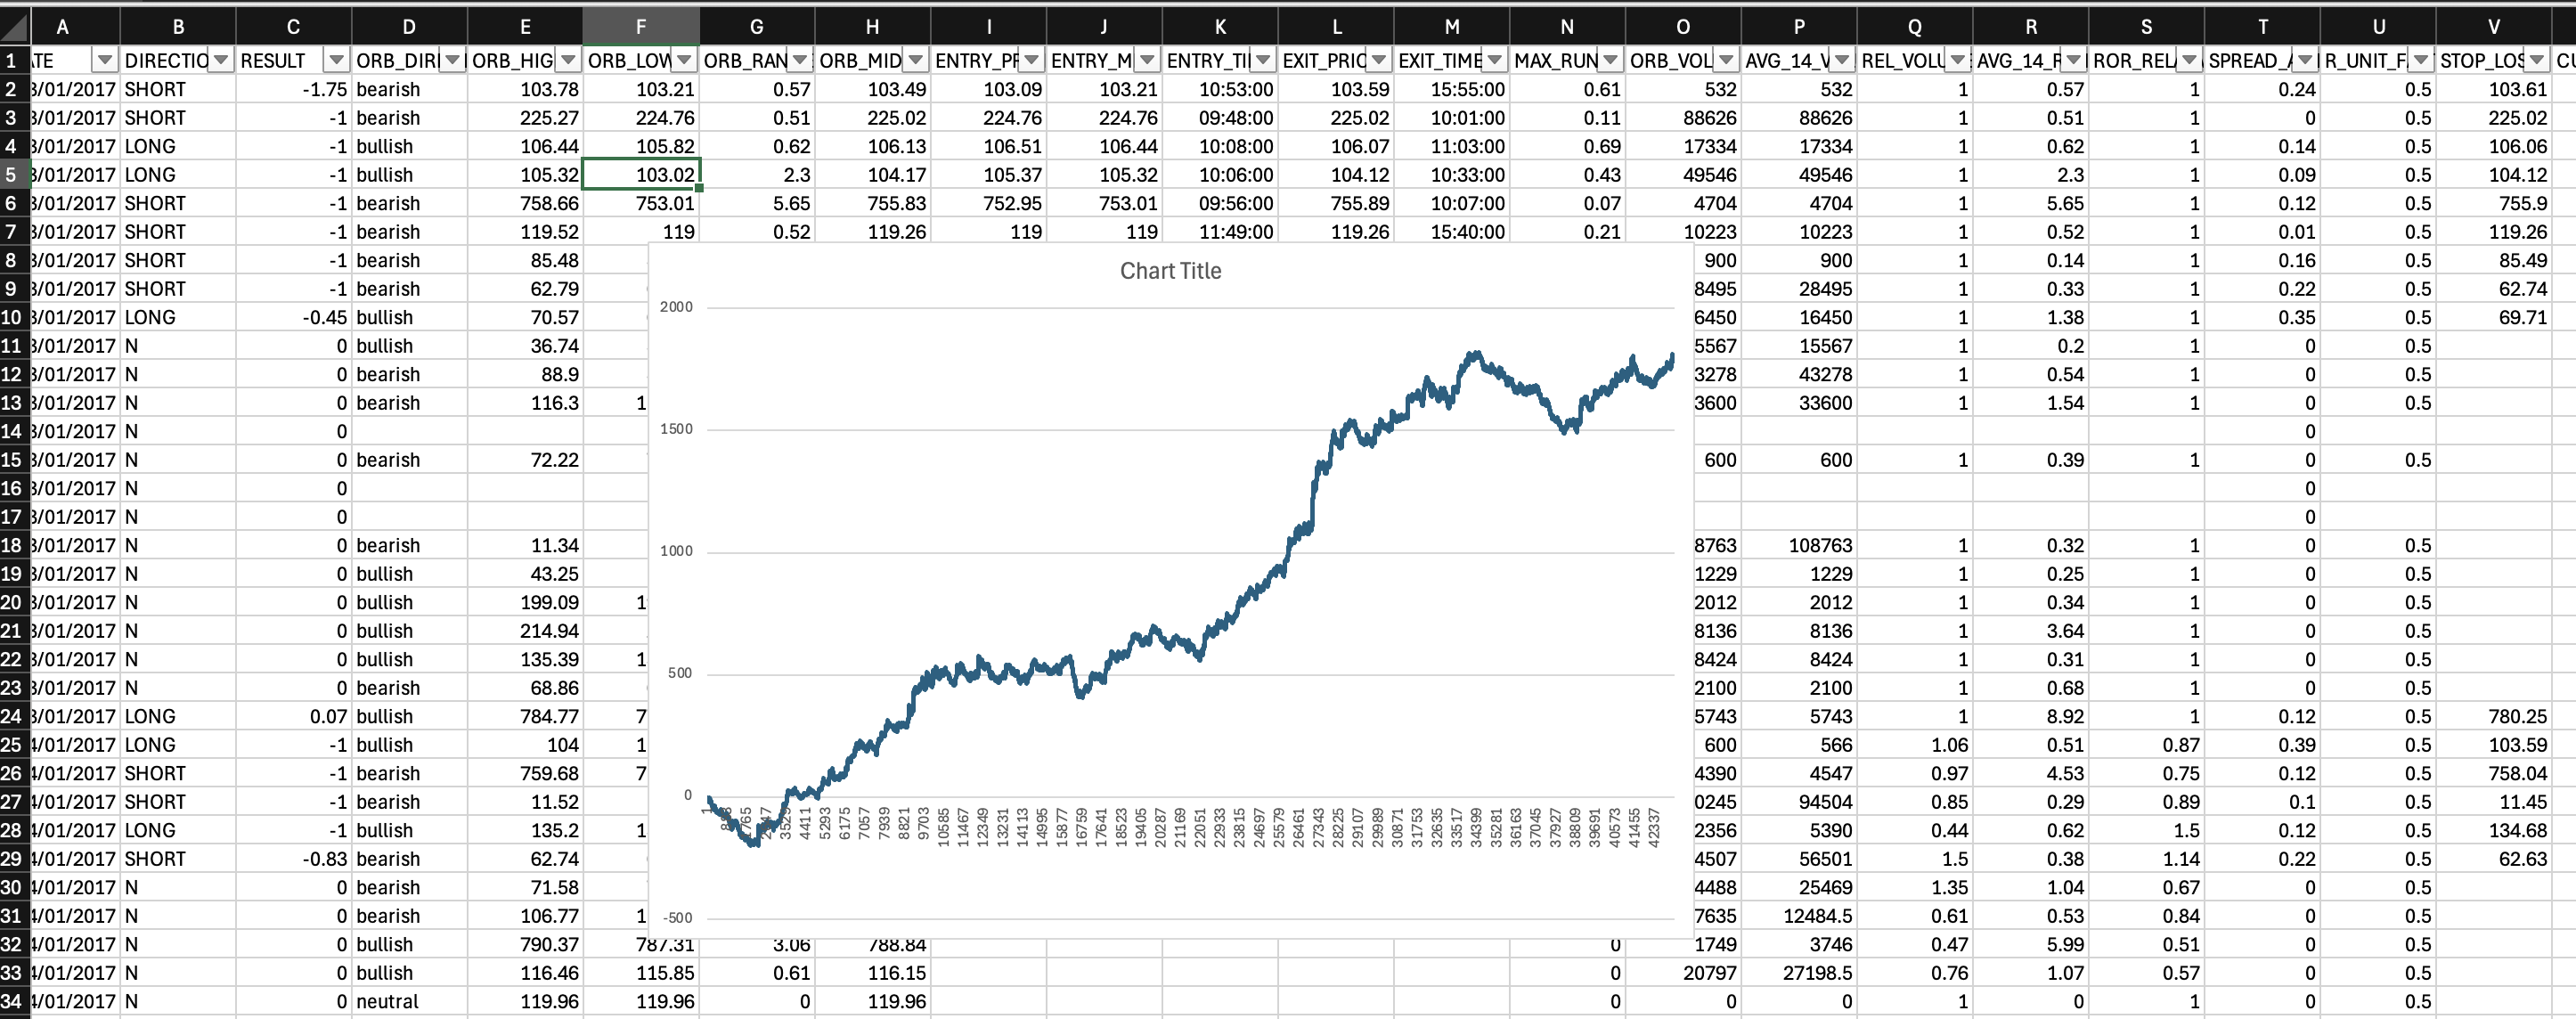
Task: Select column F header
Action: click(640, 27)
